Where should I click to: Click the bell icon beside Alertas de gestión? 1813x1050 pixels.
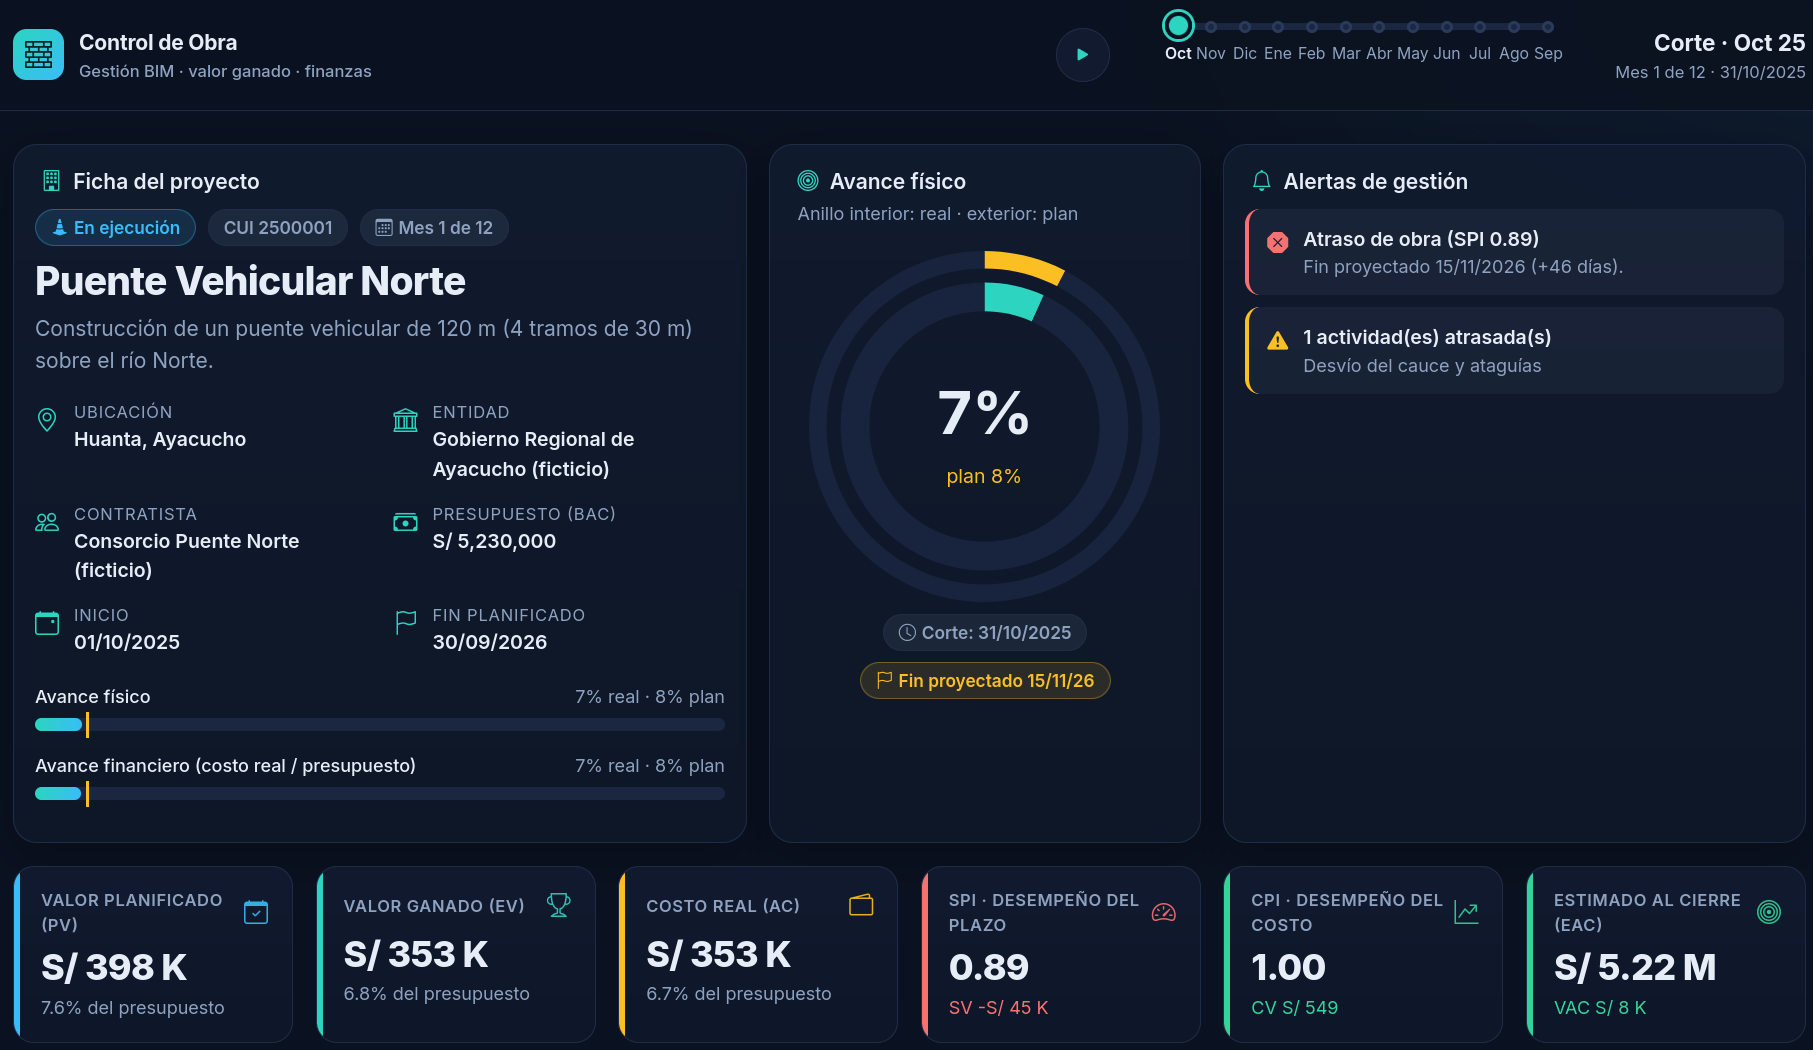1262,181
